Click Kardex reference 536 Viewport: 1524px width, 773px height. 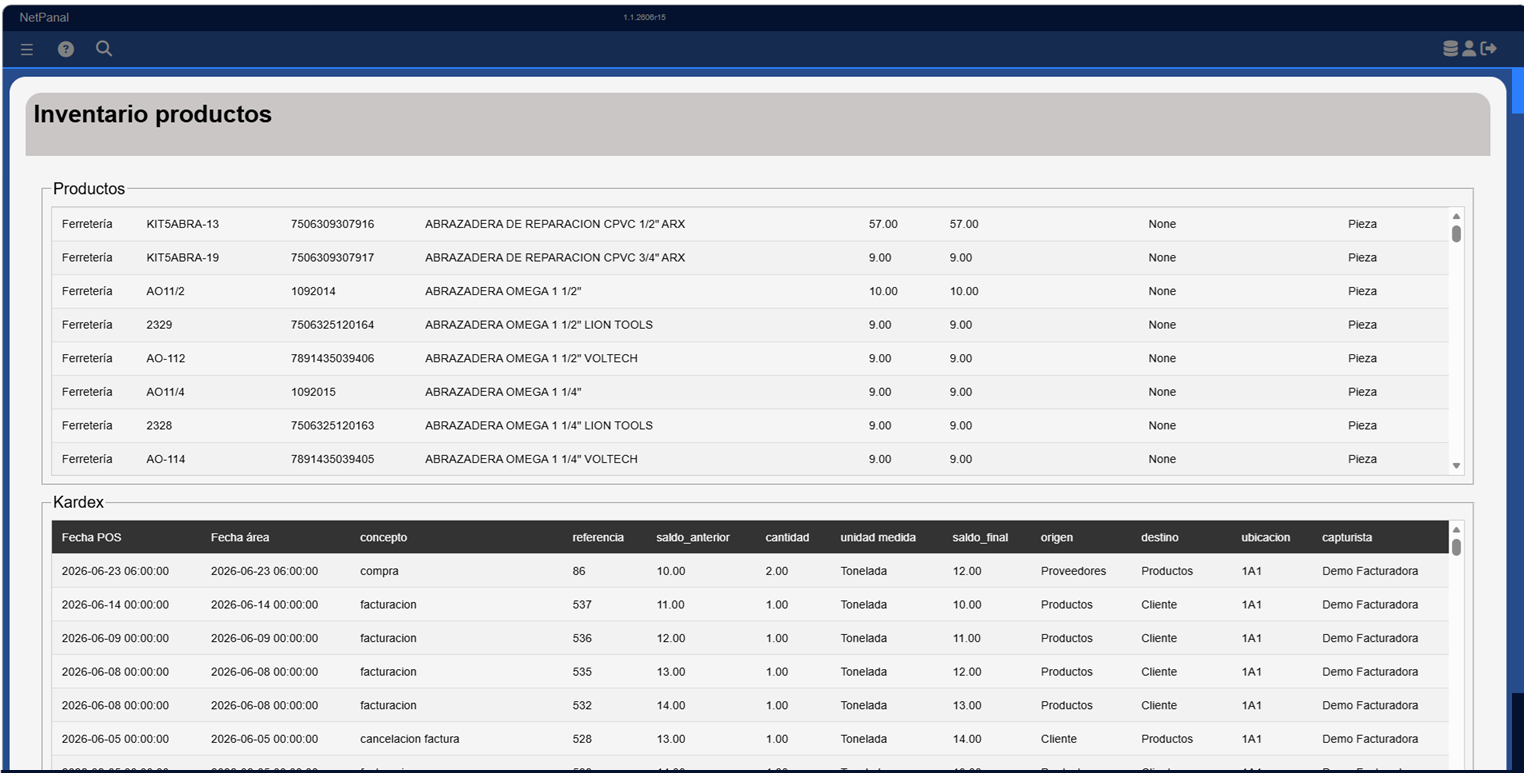(582, 638)
